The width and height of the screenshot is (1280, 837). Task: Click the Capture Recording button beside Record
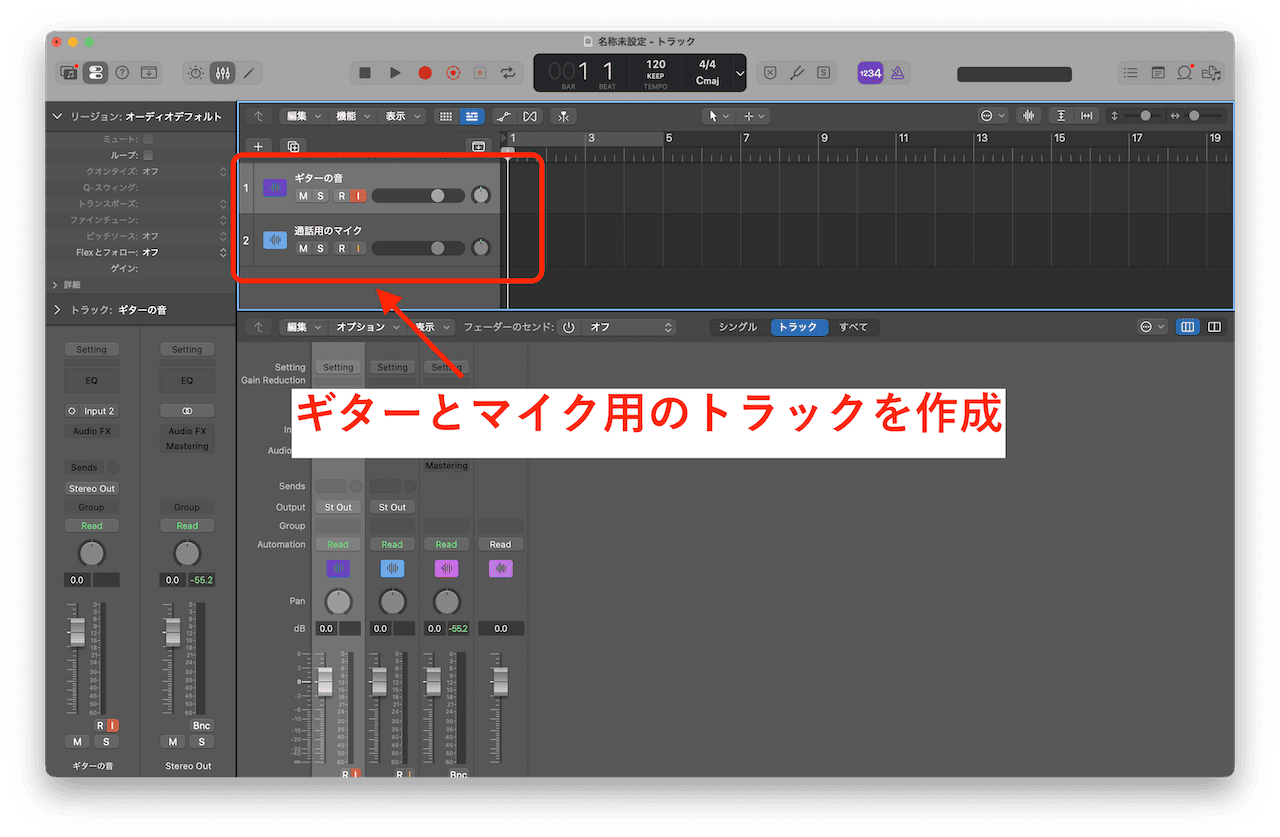453,72
